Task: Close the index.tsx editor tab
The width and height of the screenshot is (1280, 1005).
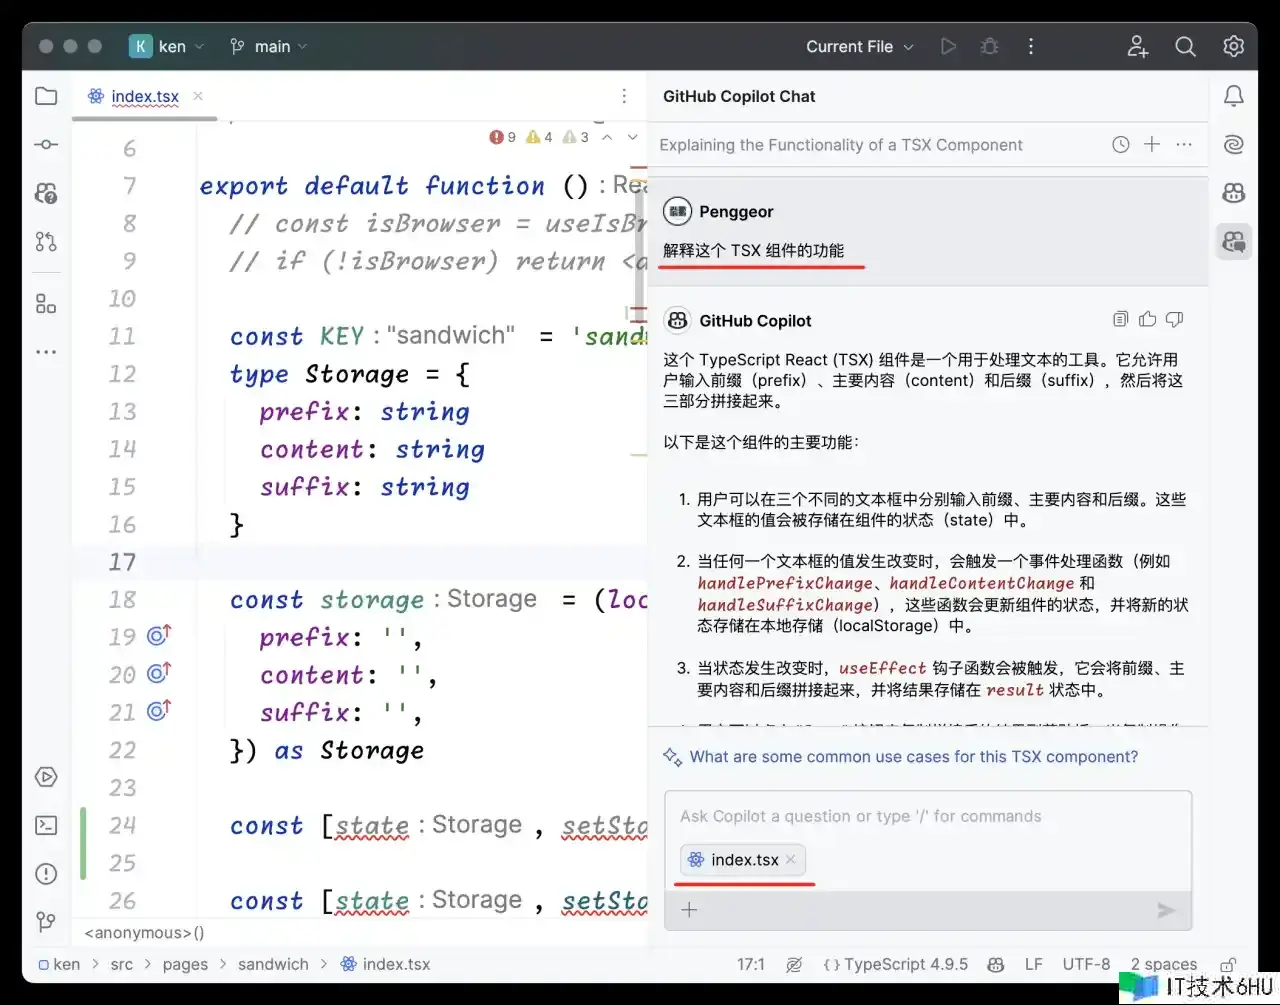Action: point(198,96)
